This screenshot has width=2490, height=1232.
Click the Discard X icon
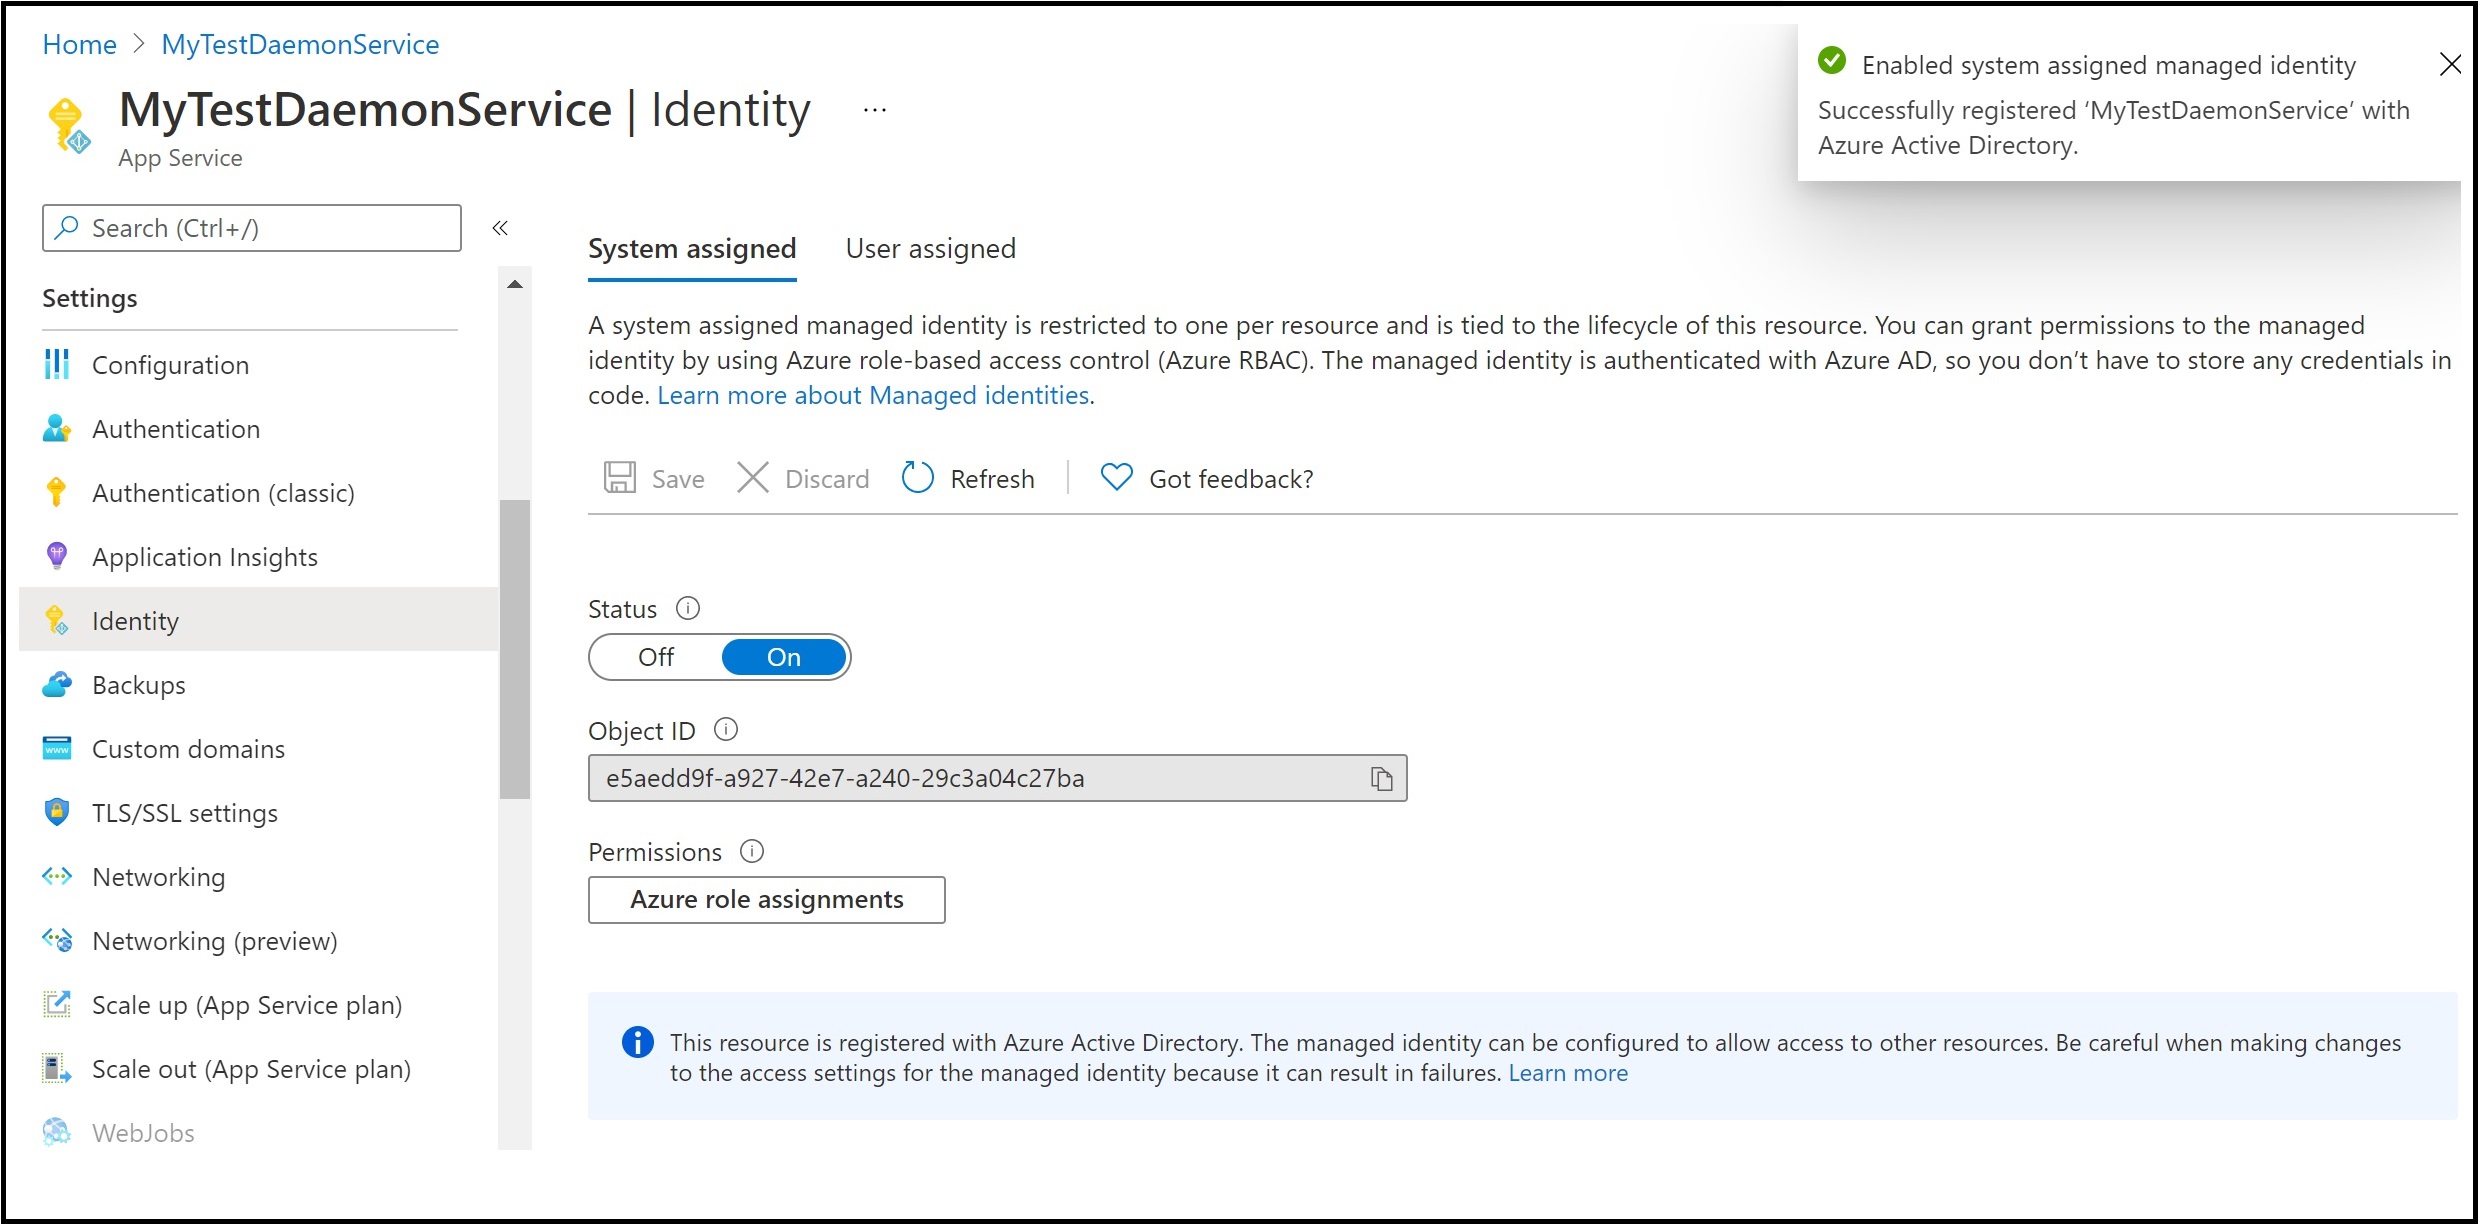coord(753,478)
